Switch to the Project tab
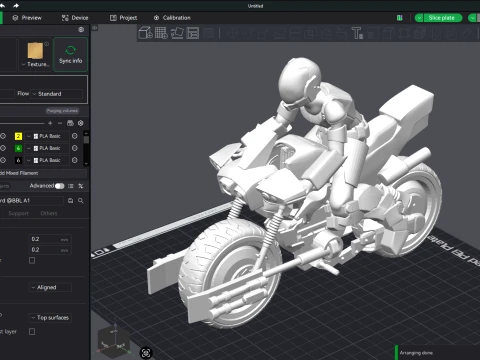 pyautogui.click(x=124, y=18)
